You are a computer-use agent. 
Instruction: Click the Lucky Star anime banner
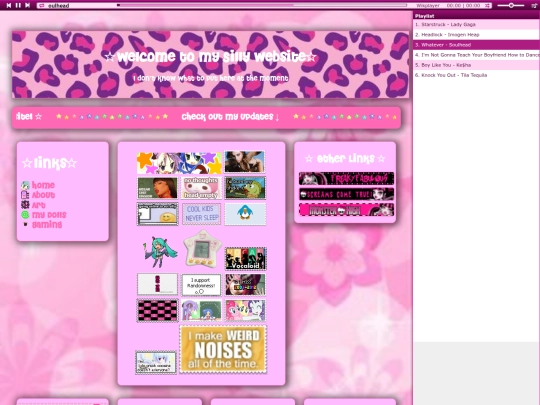tap(179, 163)
